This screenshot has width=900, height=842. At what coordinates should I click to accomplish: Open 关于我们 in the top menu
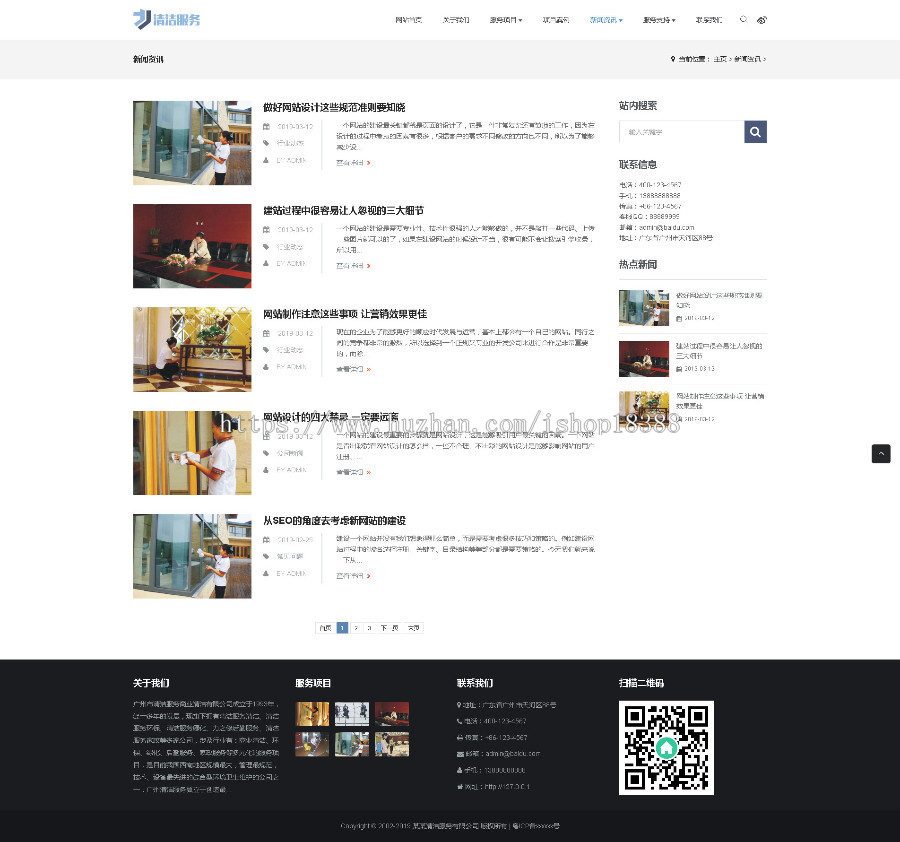tap(456, 20)
